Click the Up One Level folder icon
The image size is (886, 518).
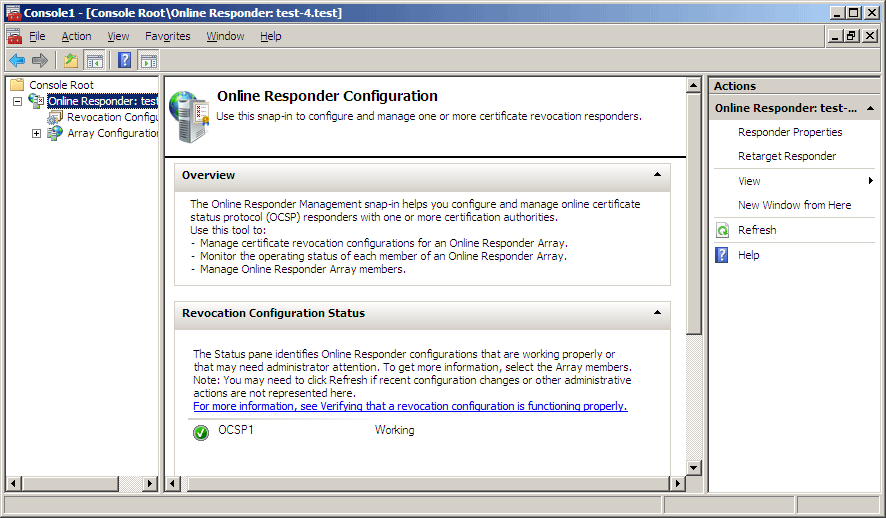pos(71,60)
